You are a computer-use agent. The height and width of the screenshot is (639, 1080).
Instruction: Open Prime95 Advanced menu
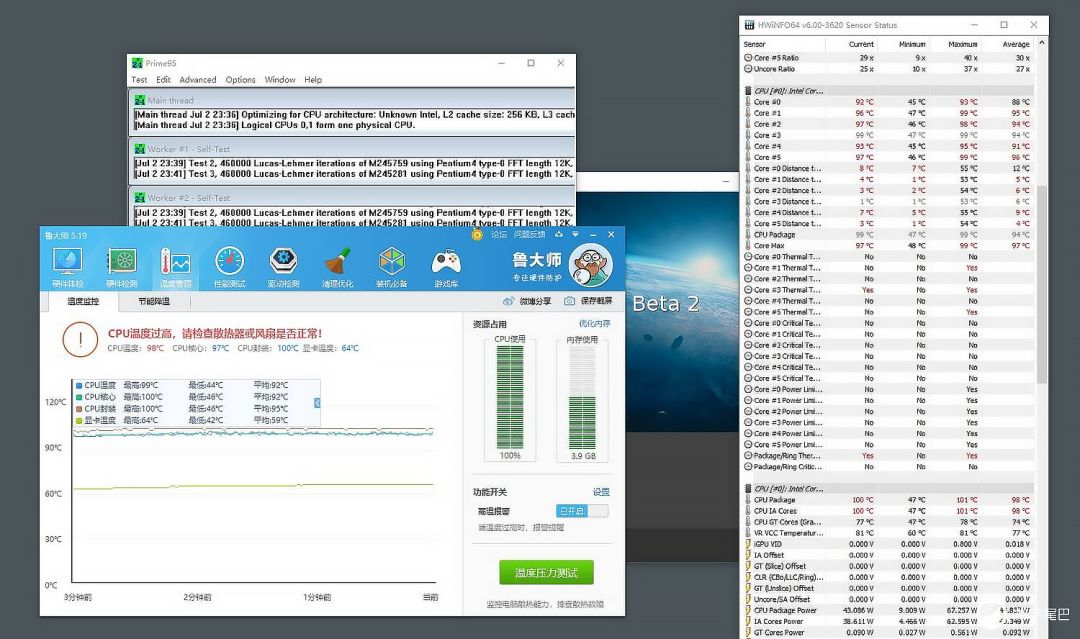coord(198,80)
